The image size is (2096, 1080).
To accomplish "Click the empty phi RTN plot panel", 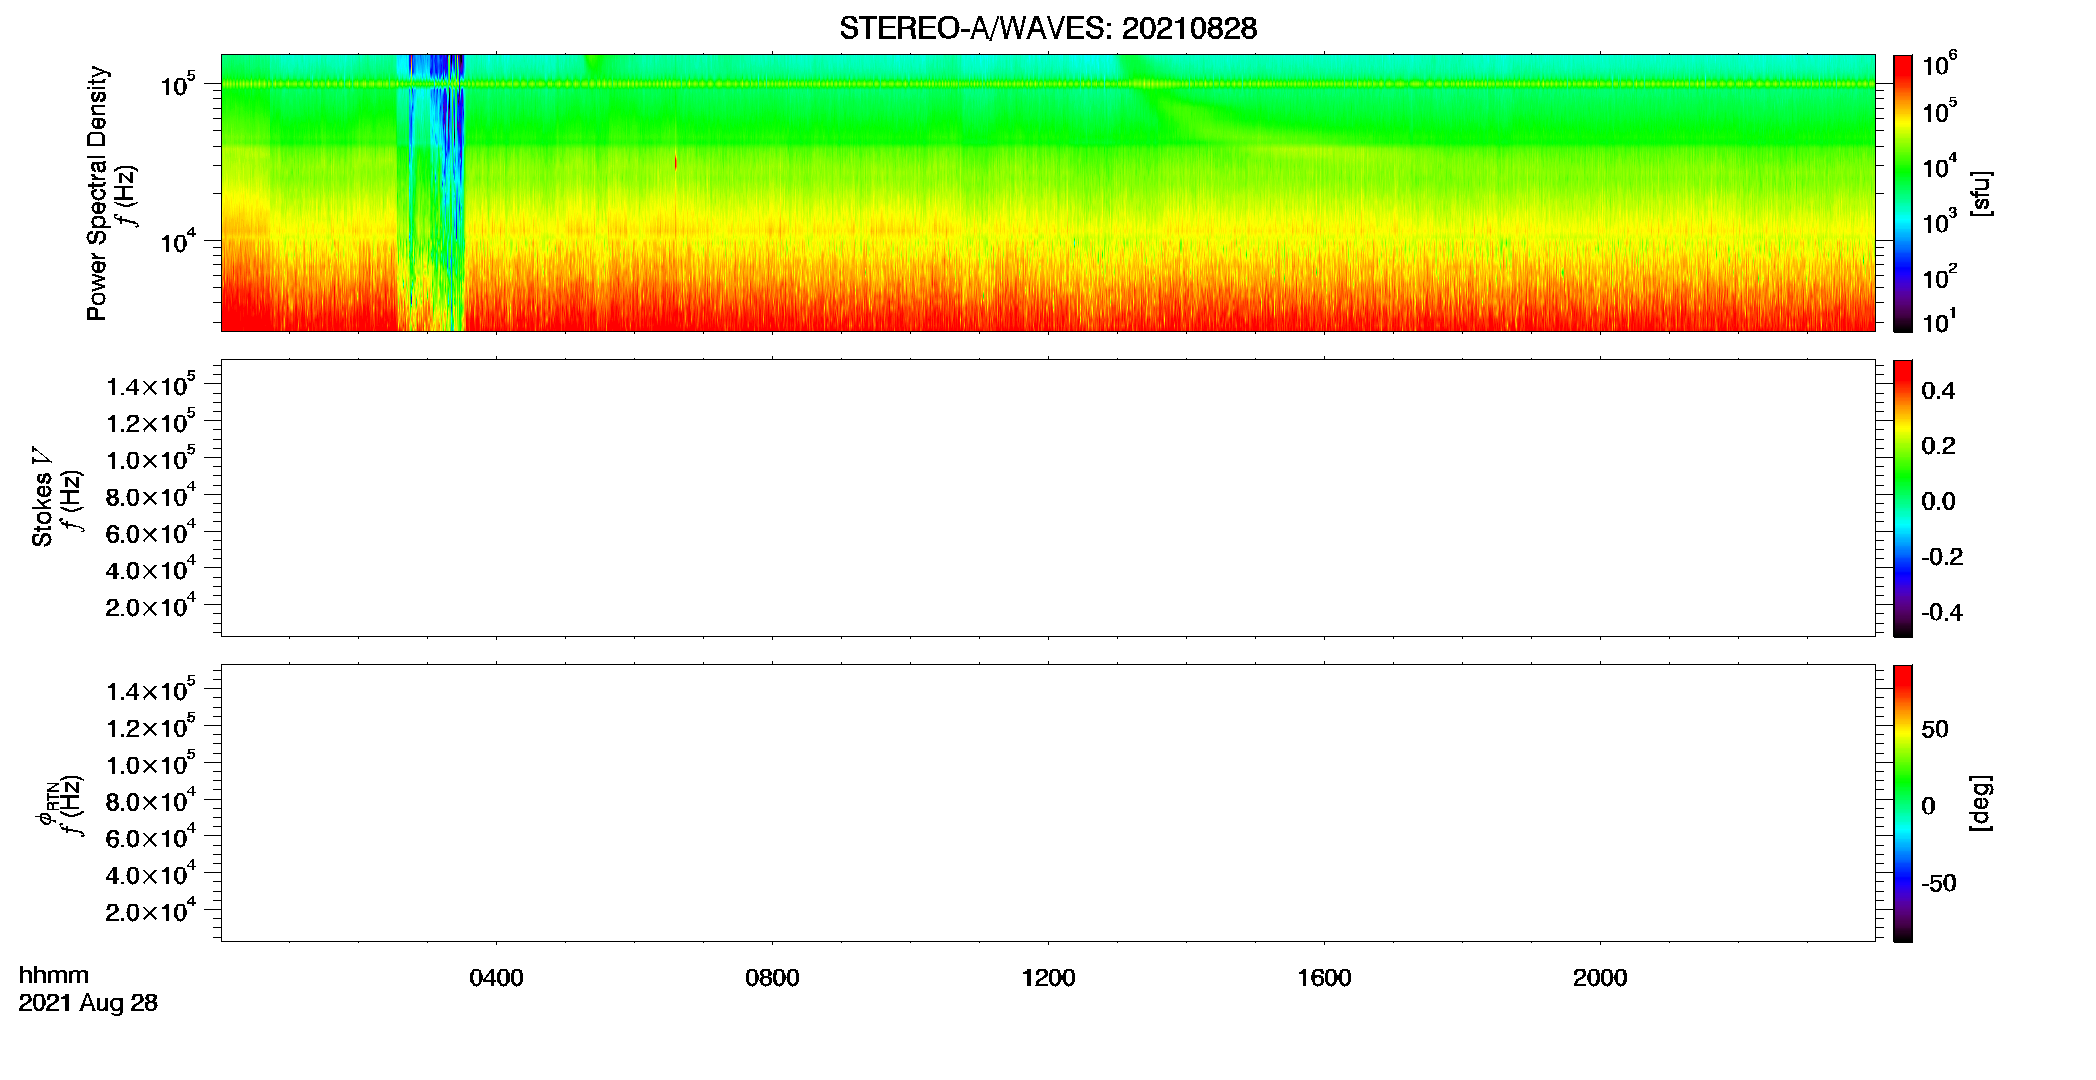I will tap(1048, 803).
